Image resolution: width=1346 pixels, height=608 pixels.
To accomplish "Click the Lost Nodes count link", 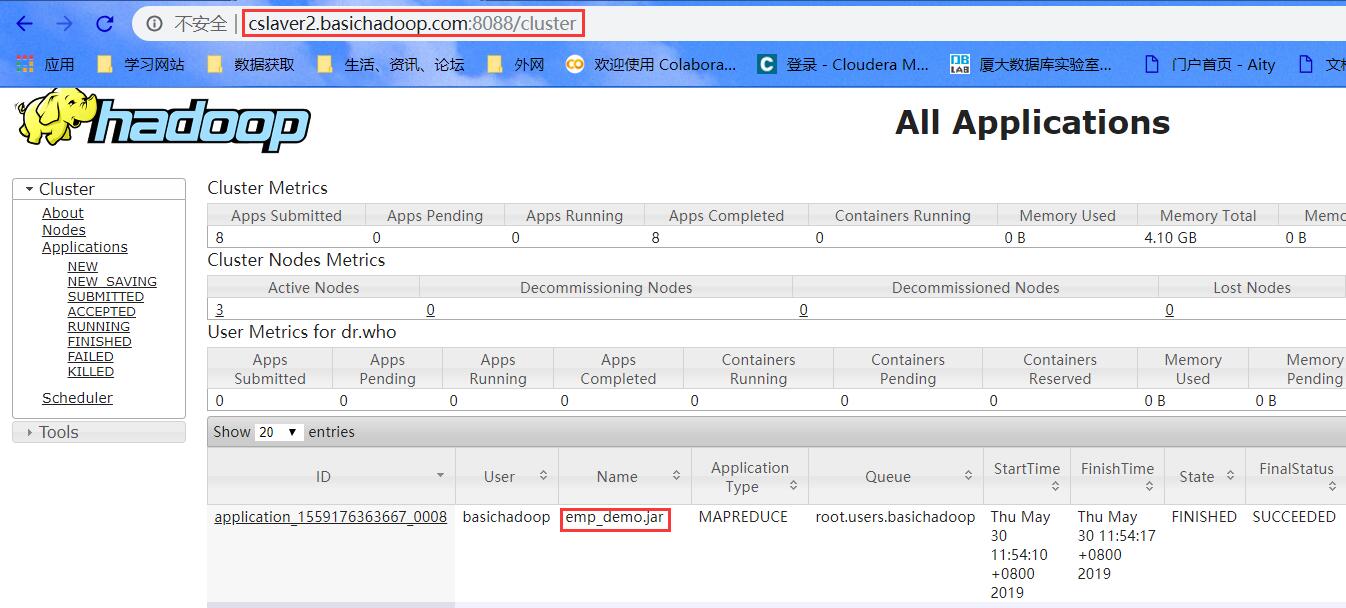I will (1170, 310).
